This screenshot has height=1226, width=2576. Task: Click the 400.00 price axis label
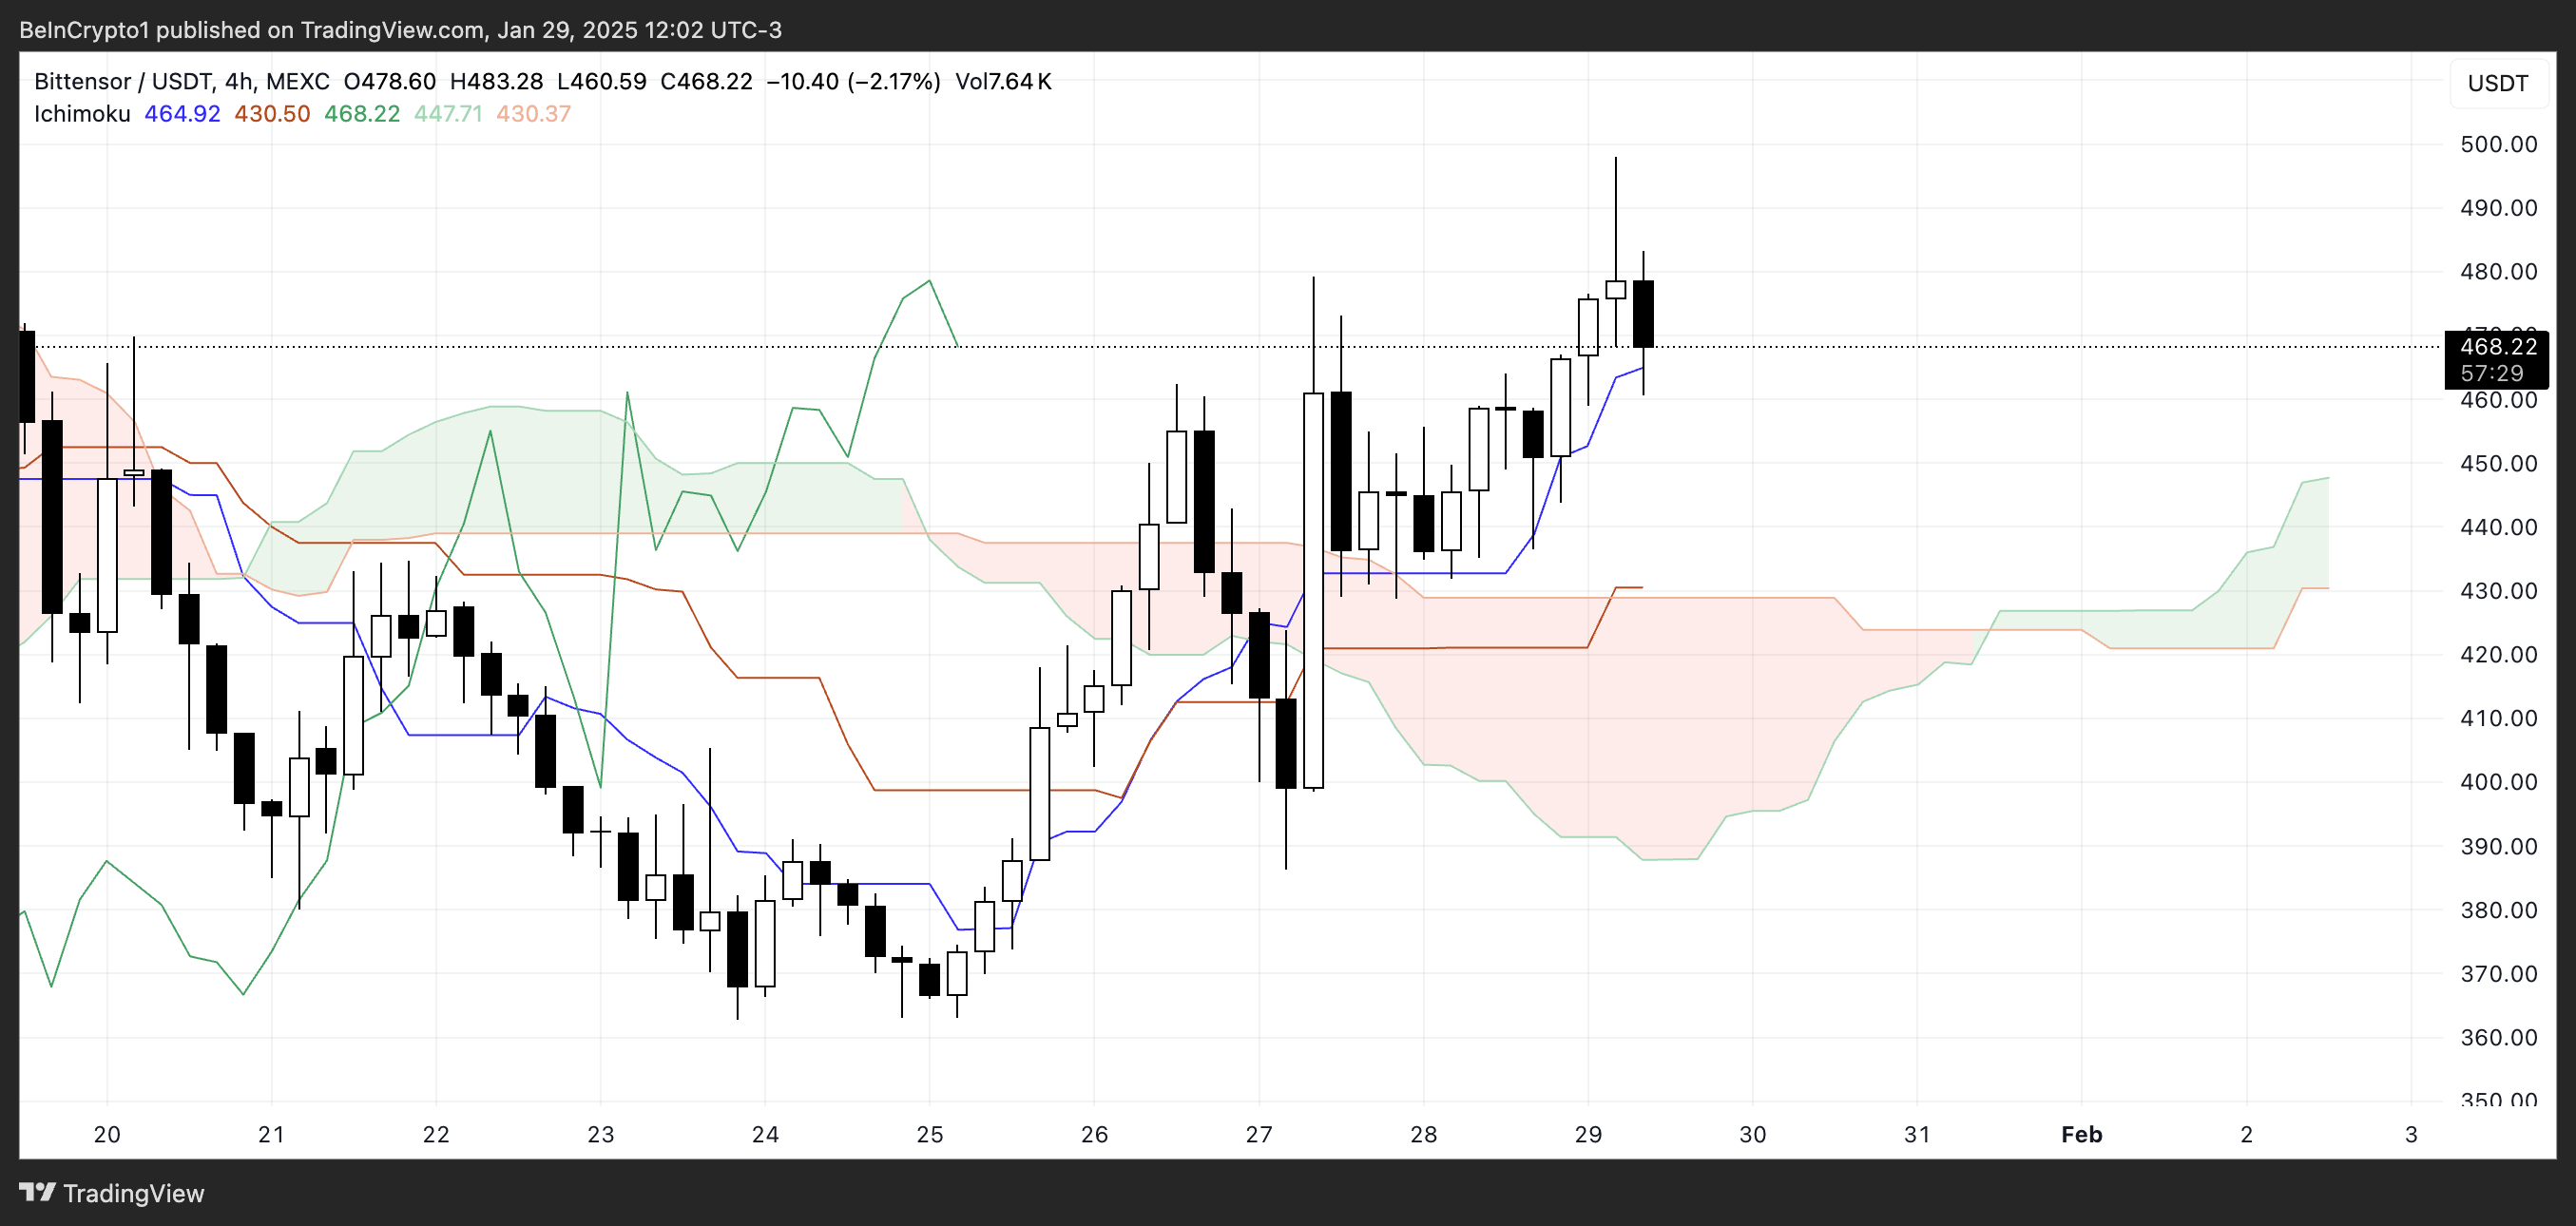tap(2497, 782)
